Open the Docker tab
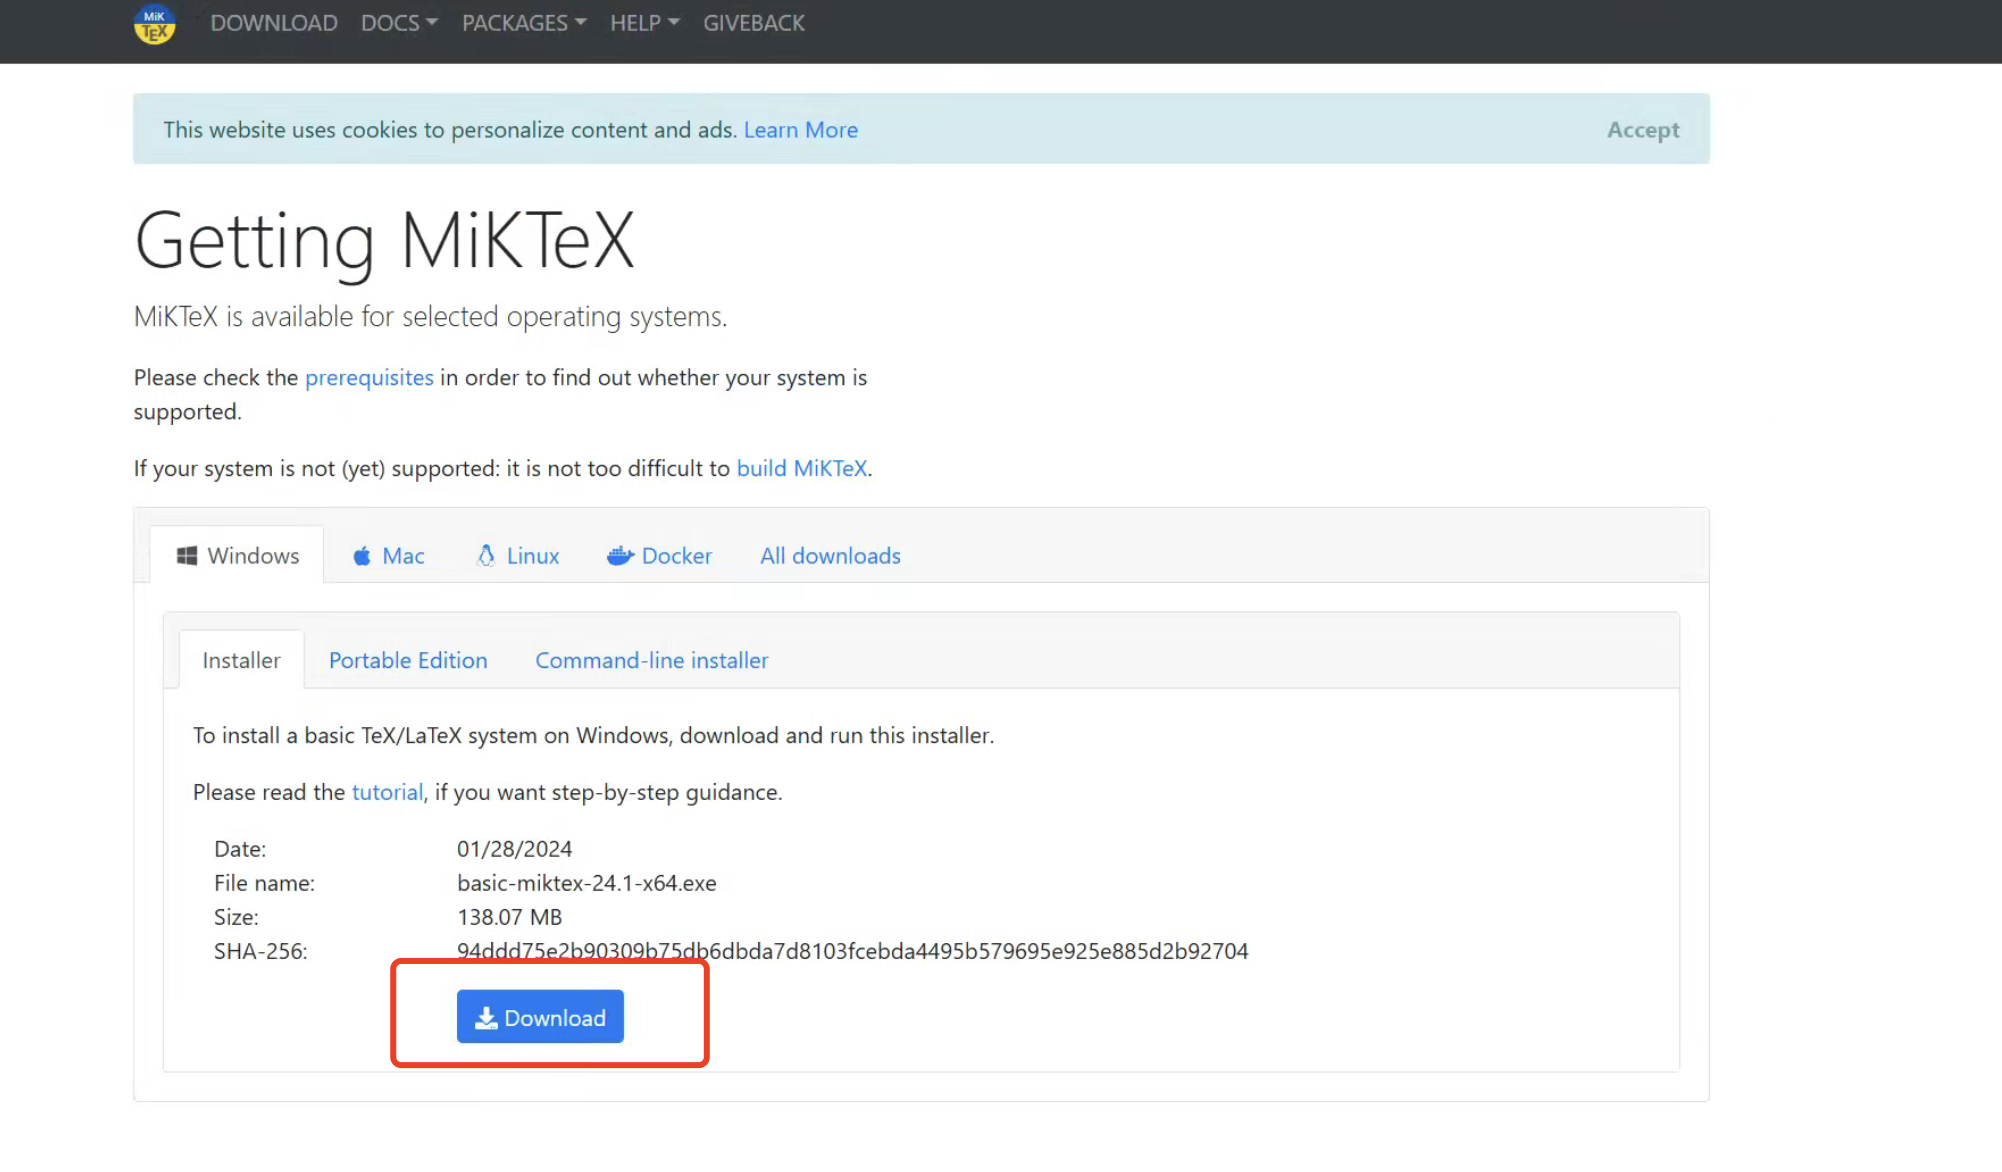The height and width of the screenshot is (1172, 2002). pyautogui.click(x=660, y=556)
